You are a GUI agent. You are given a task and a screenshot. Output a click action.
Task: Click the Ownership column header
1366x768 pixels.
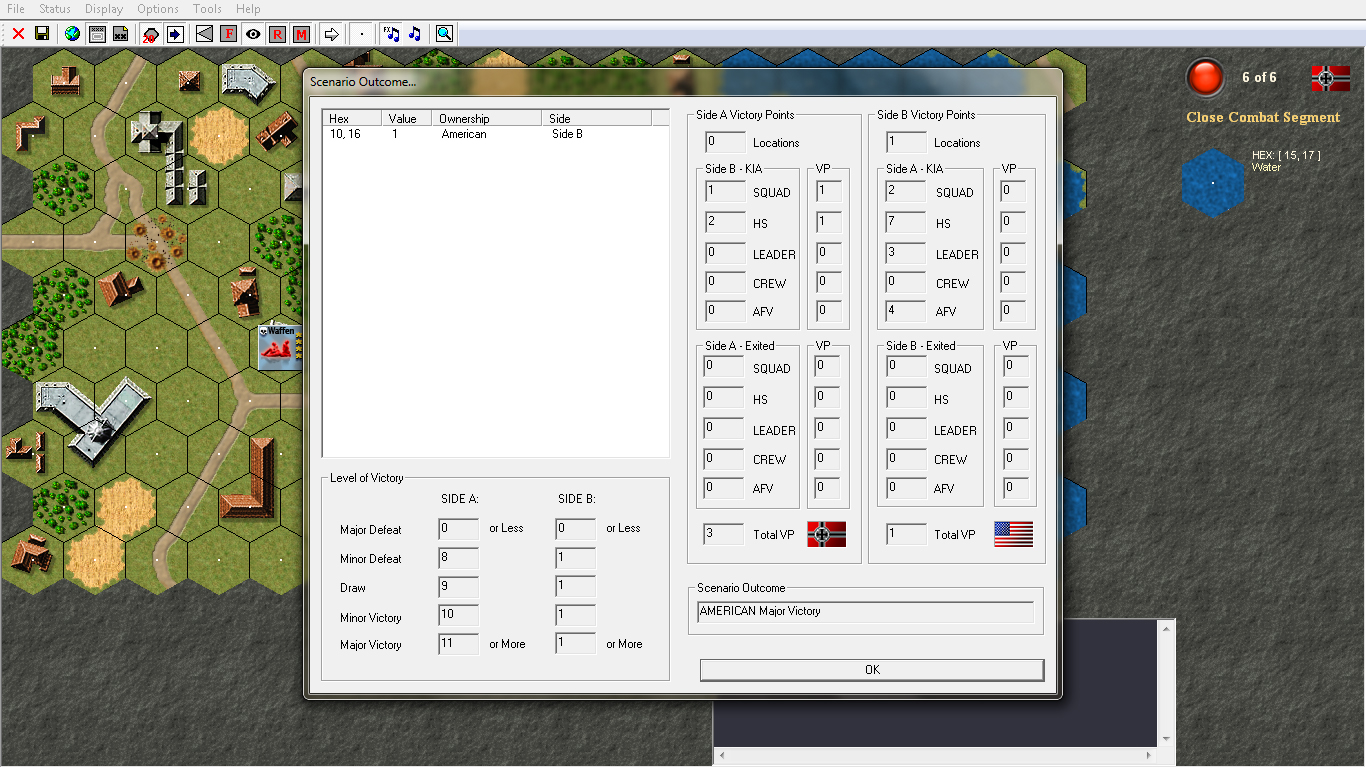[x=487, y=119]
